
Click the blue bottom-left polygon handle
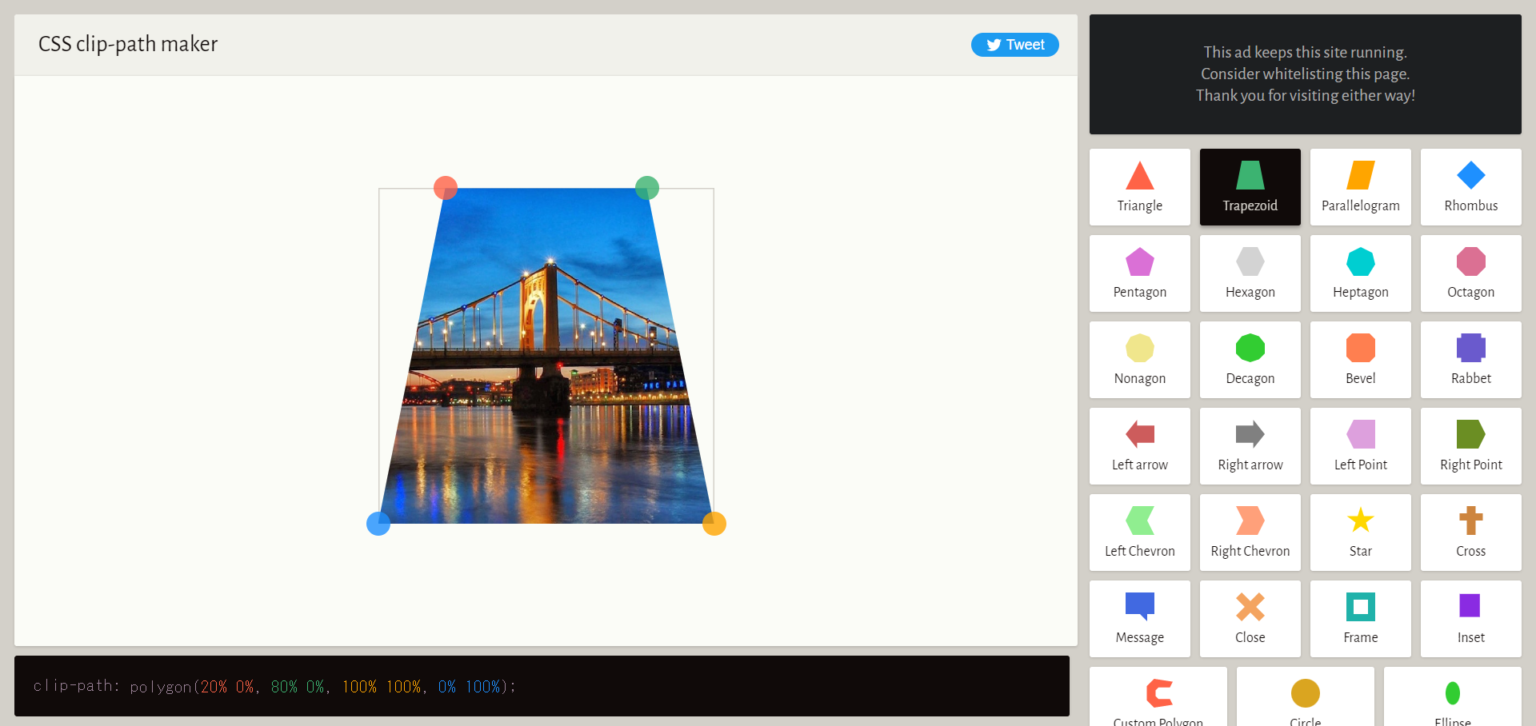pos(378,524)
